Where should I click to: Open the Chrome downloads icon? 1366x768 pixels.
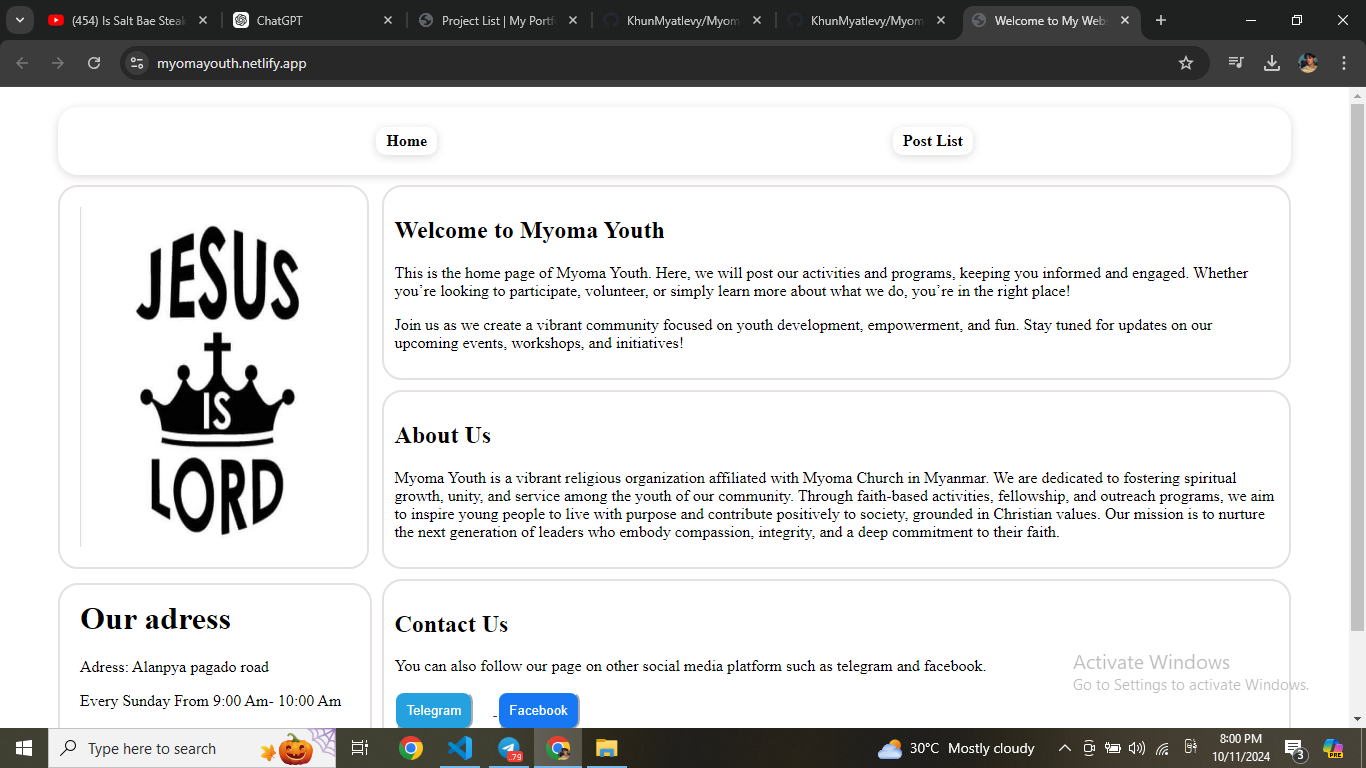1272,63
